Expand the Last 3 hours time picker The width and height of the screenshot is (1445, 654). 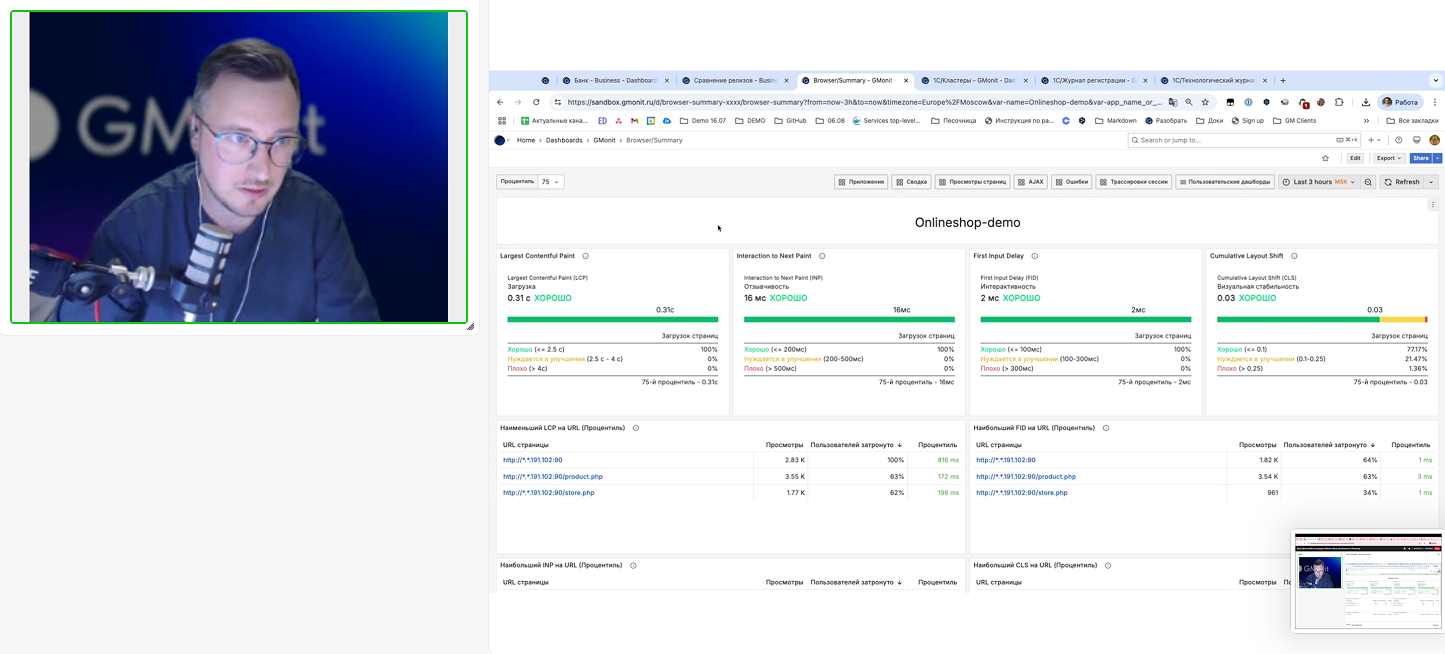[1318, 182]
